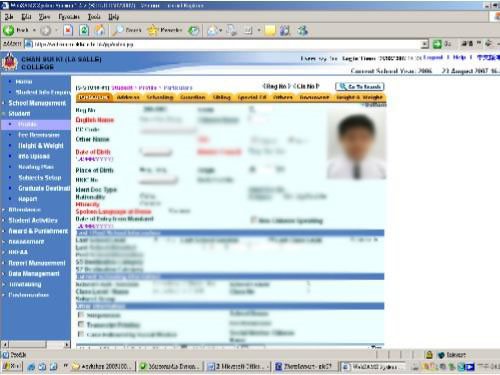Click the green Refresh page icon
500x375 pixels.
84,30
